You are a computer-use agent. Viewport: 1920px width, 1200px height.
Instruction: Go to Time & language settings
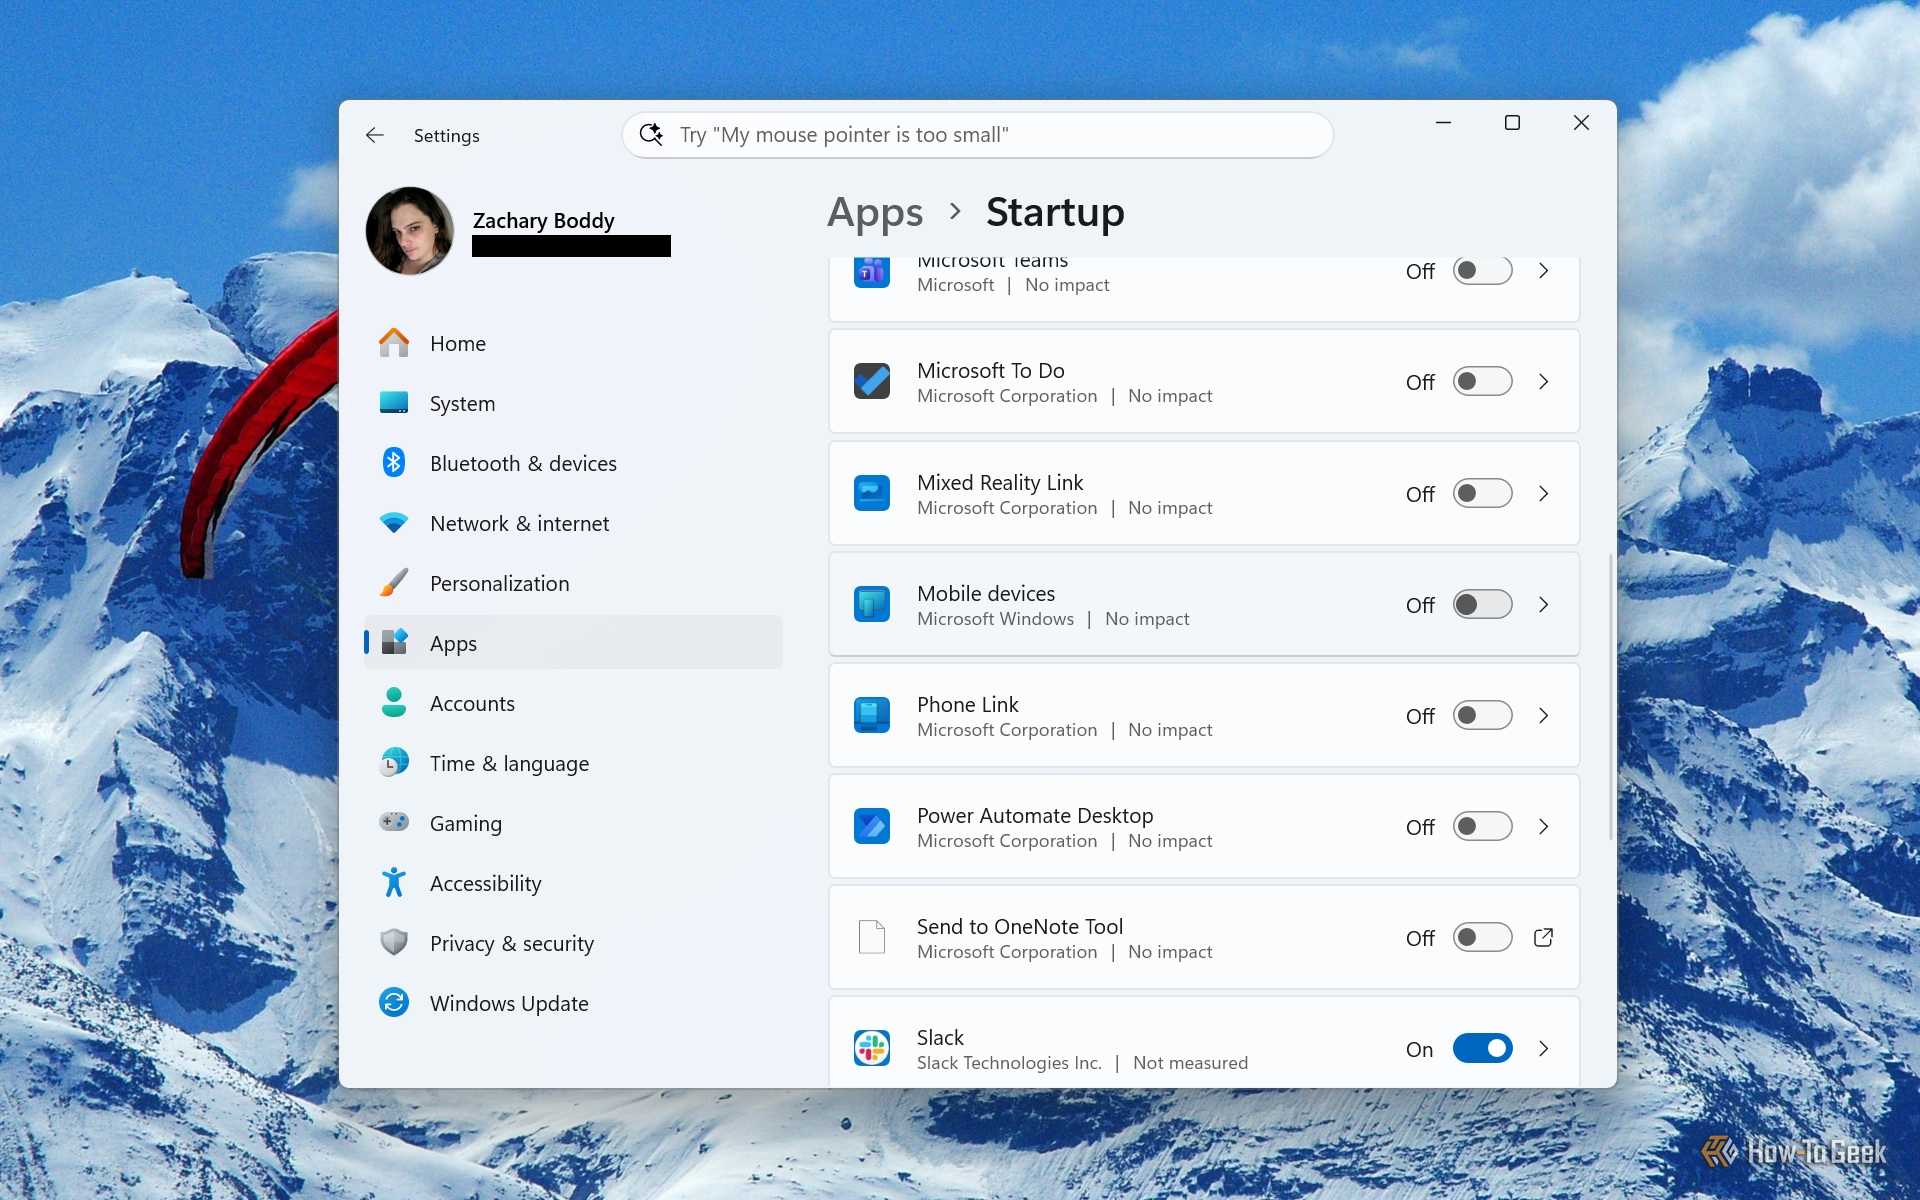pyautogui.click(x=573, y=763)
